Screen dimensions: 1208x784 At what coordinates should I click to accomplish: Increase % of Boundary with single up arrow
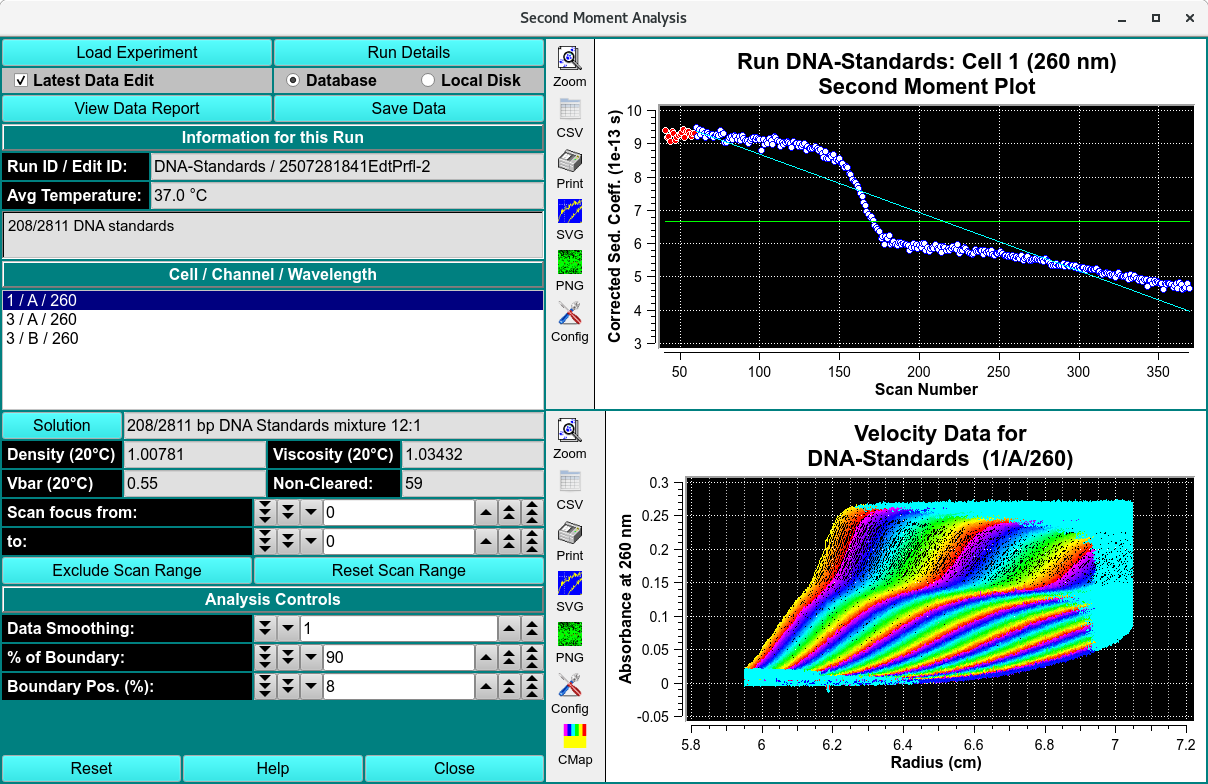(x=485, y=657)
